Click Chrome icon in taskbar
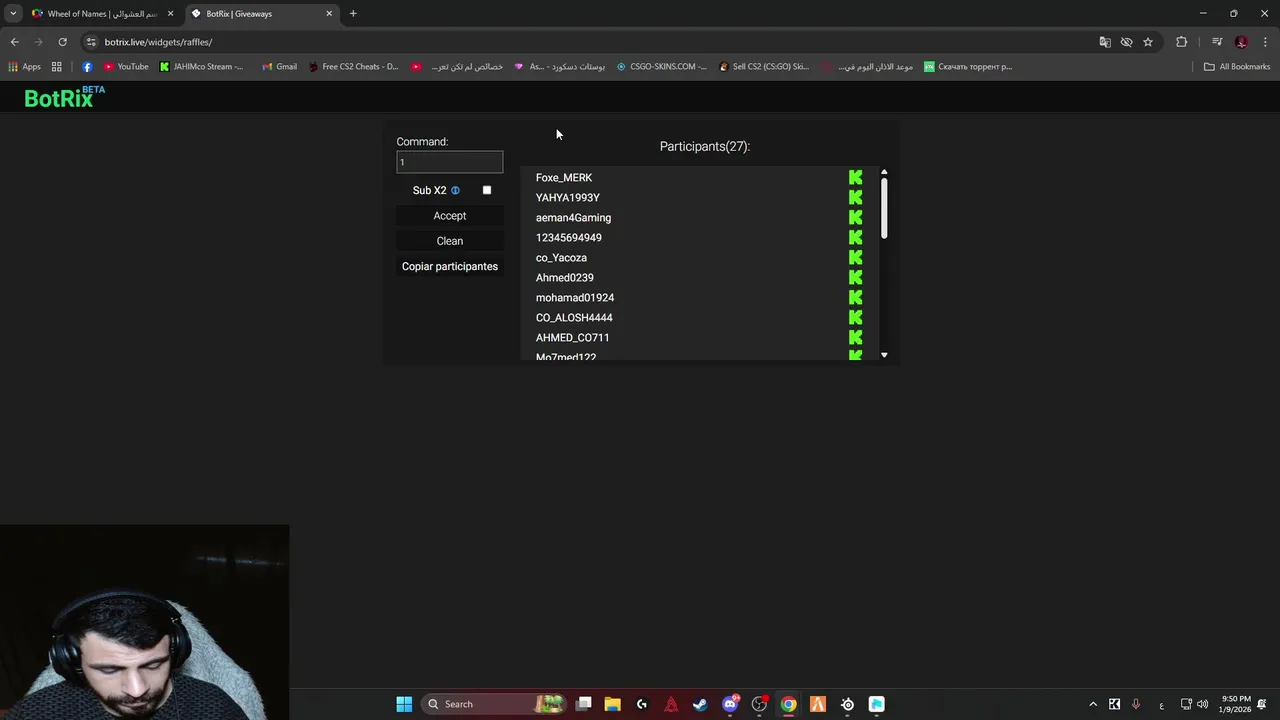The height and width of the screenshot is (720, 1280). (789, 704)
